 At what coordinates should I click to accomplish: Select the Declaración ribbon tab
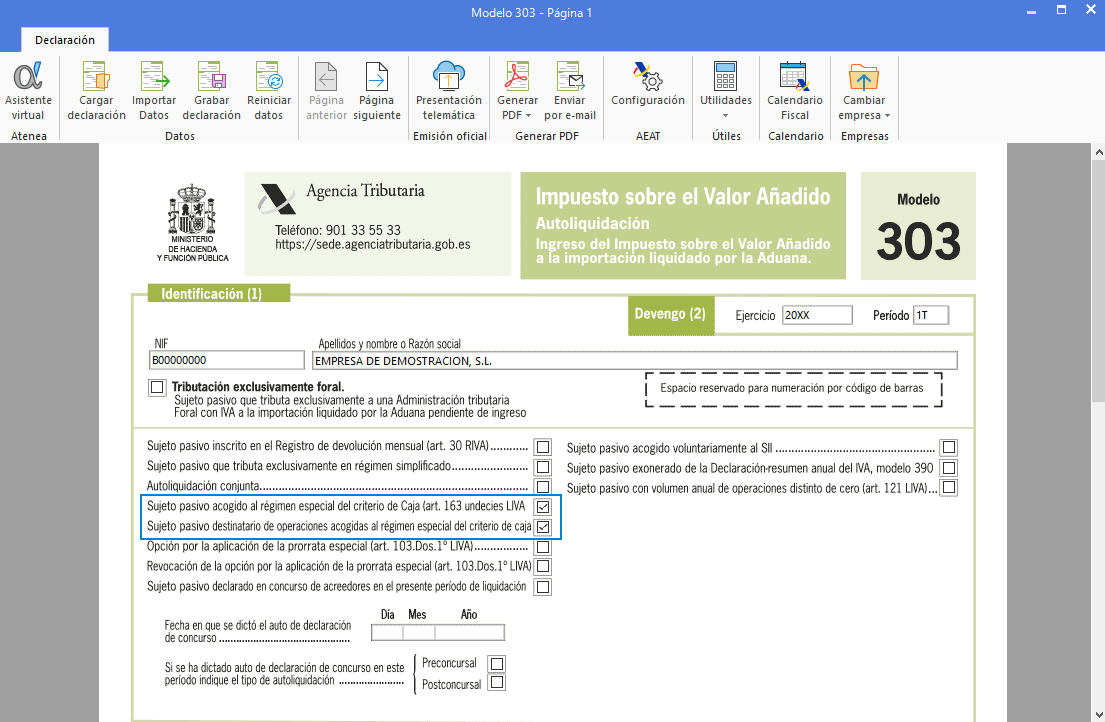pos(65,40)
